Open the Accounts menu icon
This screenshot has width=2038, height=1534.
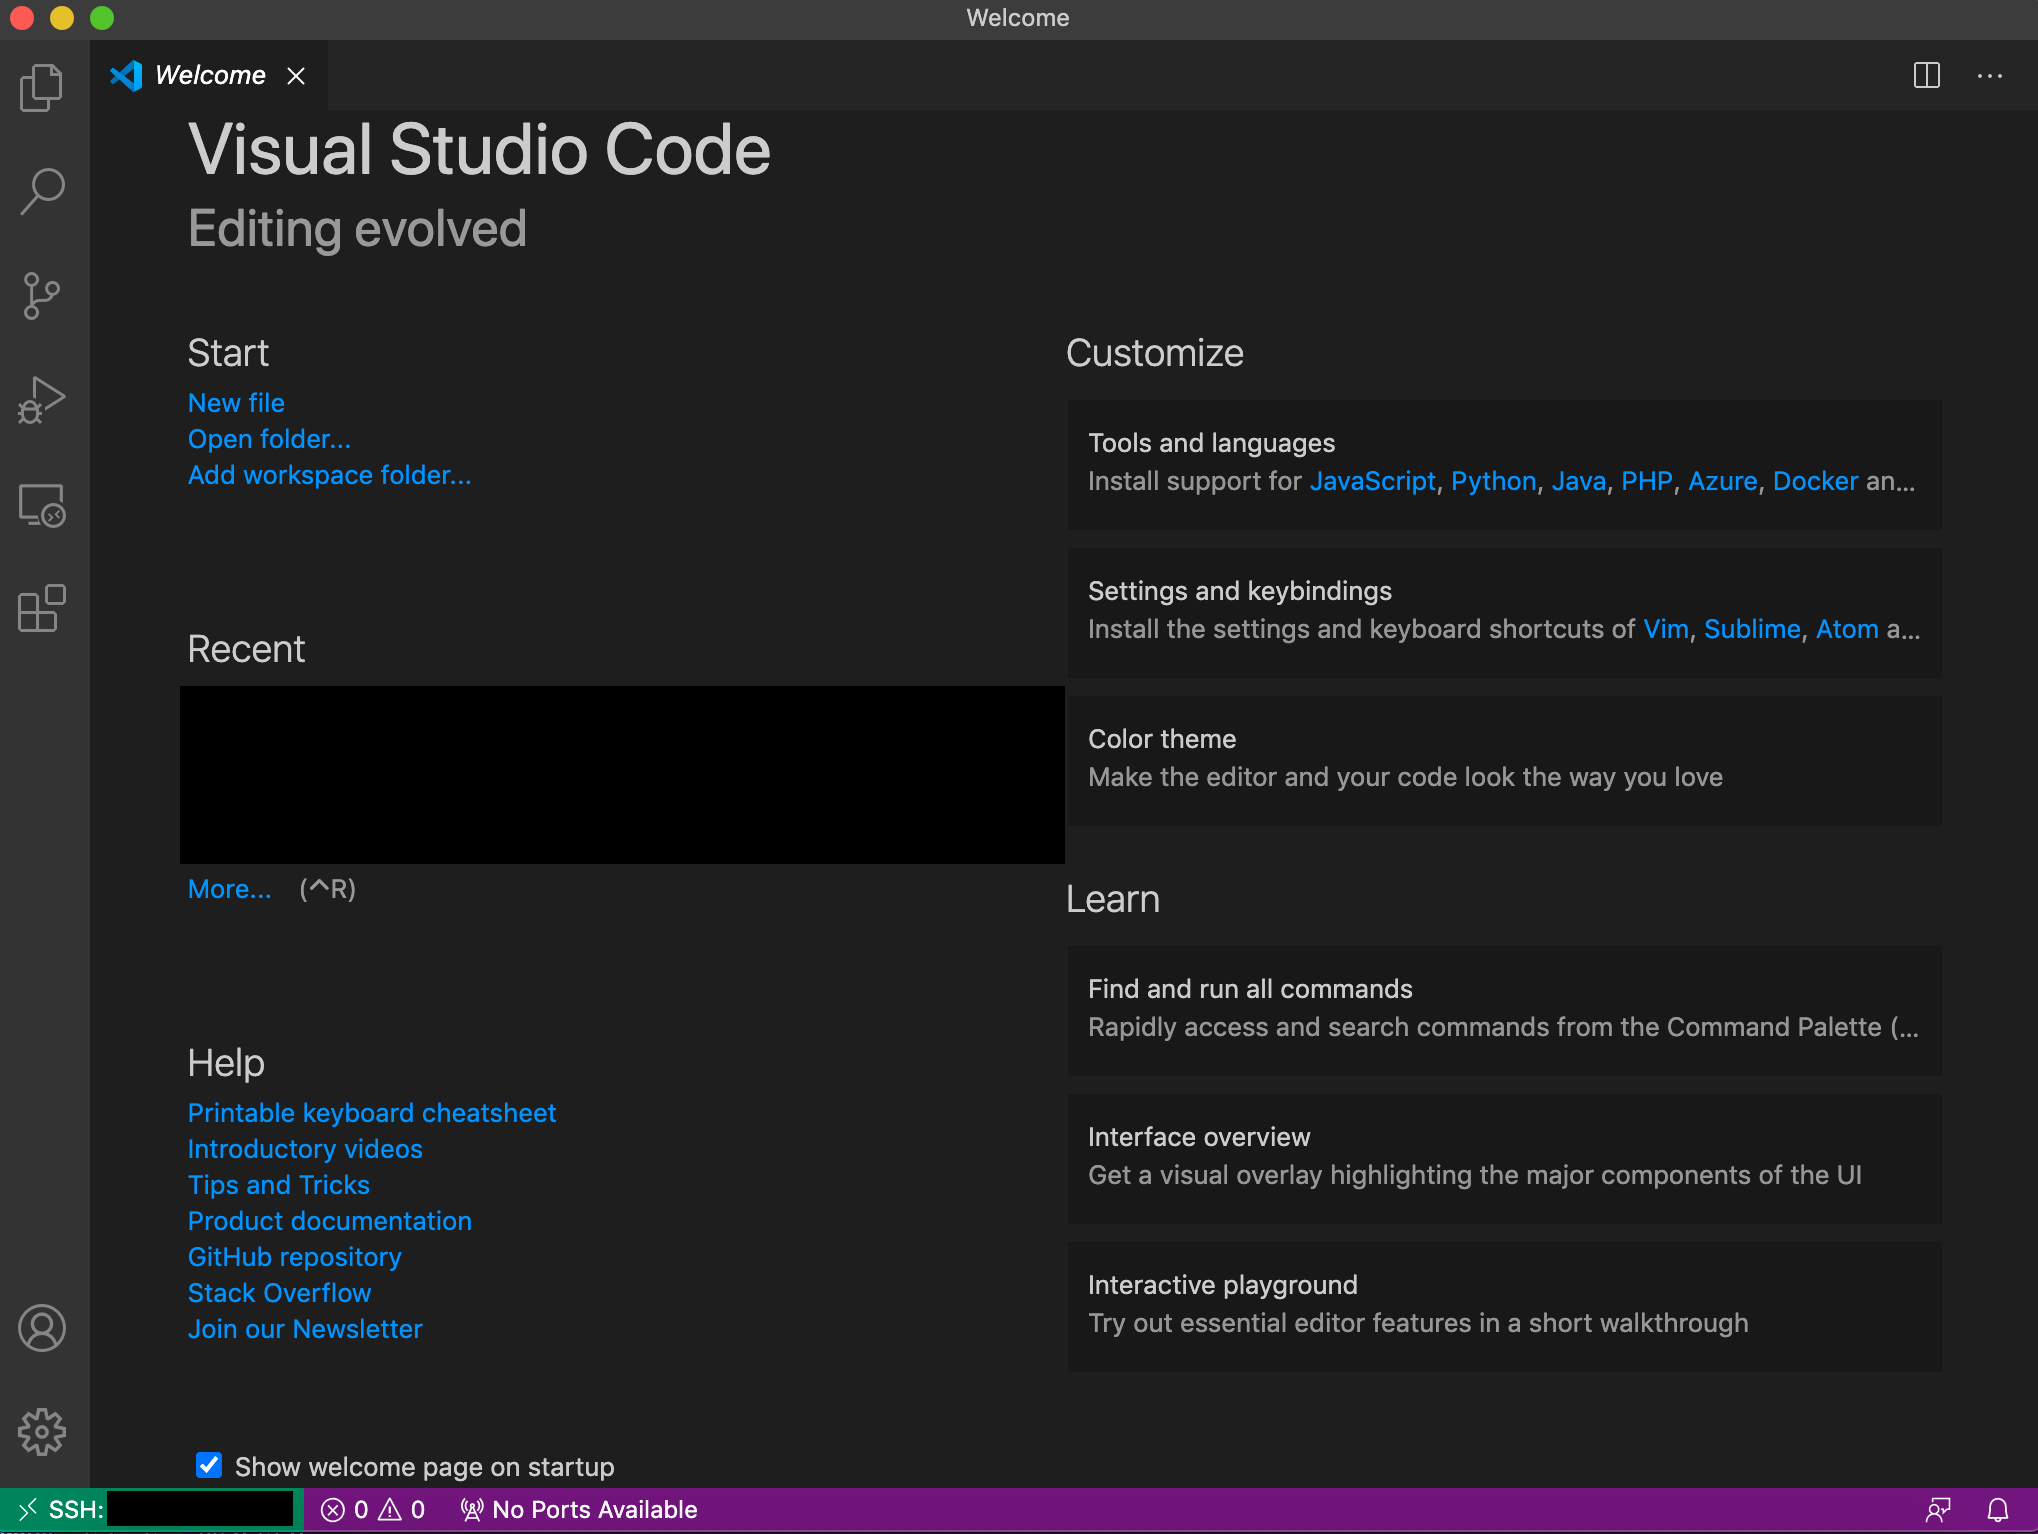coord(42,1328)
